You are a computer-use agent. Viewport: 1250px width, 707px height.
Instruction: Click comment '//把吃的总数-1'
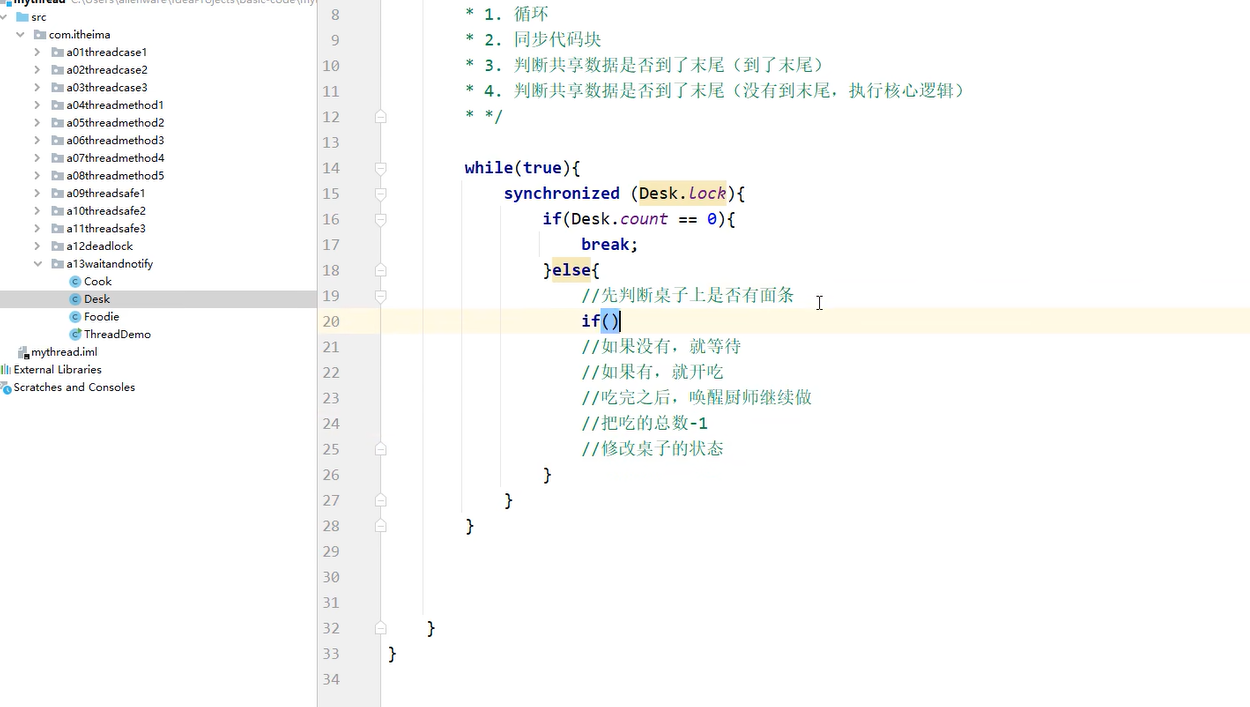[644, 423]
